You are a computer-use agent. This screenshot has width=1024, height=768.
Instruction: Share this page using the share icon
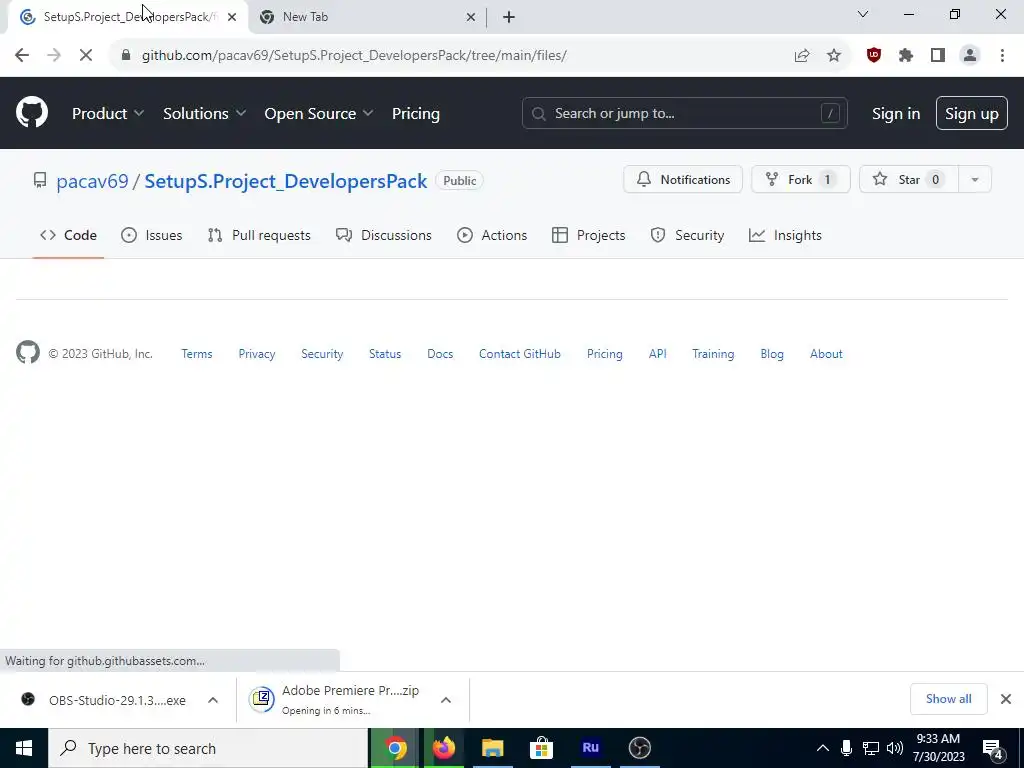801,56
